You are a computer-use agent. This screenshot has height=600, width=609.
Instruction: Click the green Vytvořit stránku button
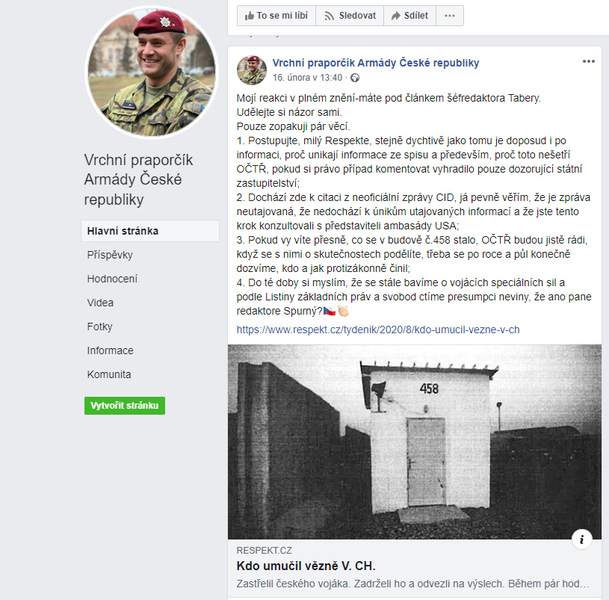(125, 405)
